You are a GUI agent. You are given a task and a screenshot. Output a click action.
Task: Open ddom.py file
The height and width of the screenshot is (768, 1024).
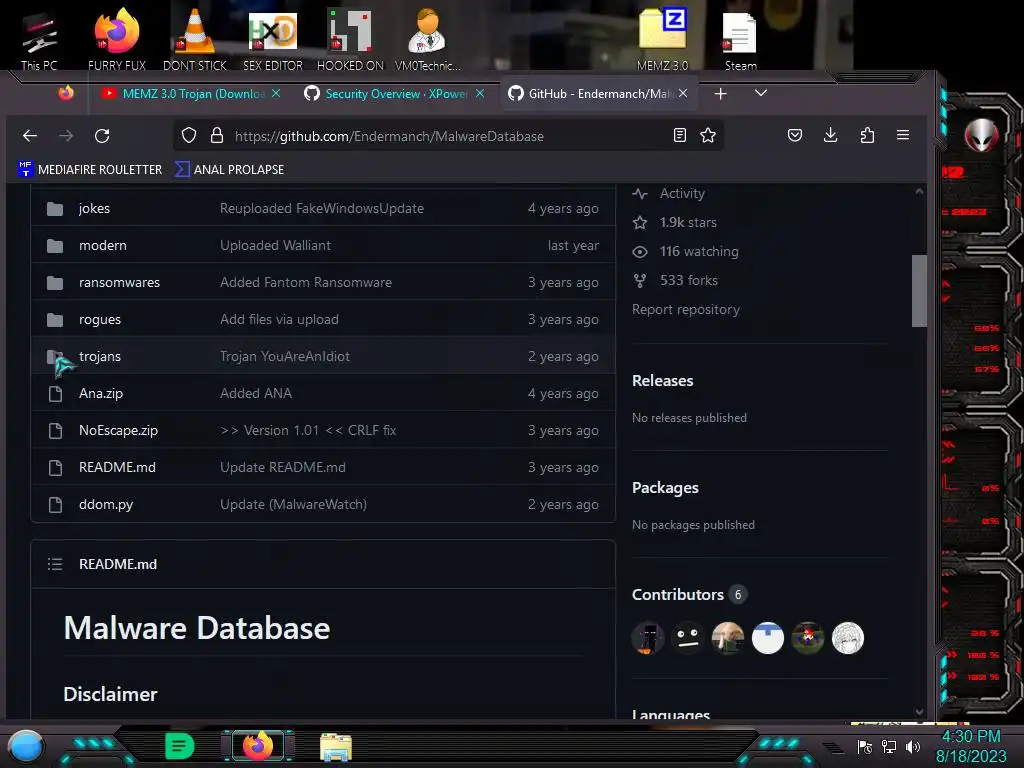pos(106,505)
